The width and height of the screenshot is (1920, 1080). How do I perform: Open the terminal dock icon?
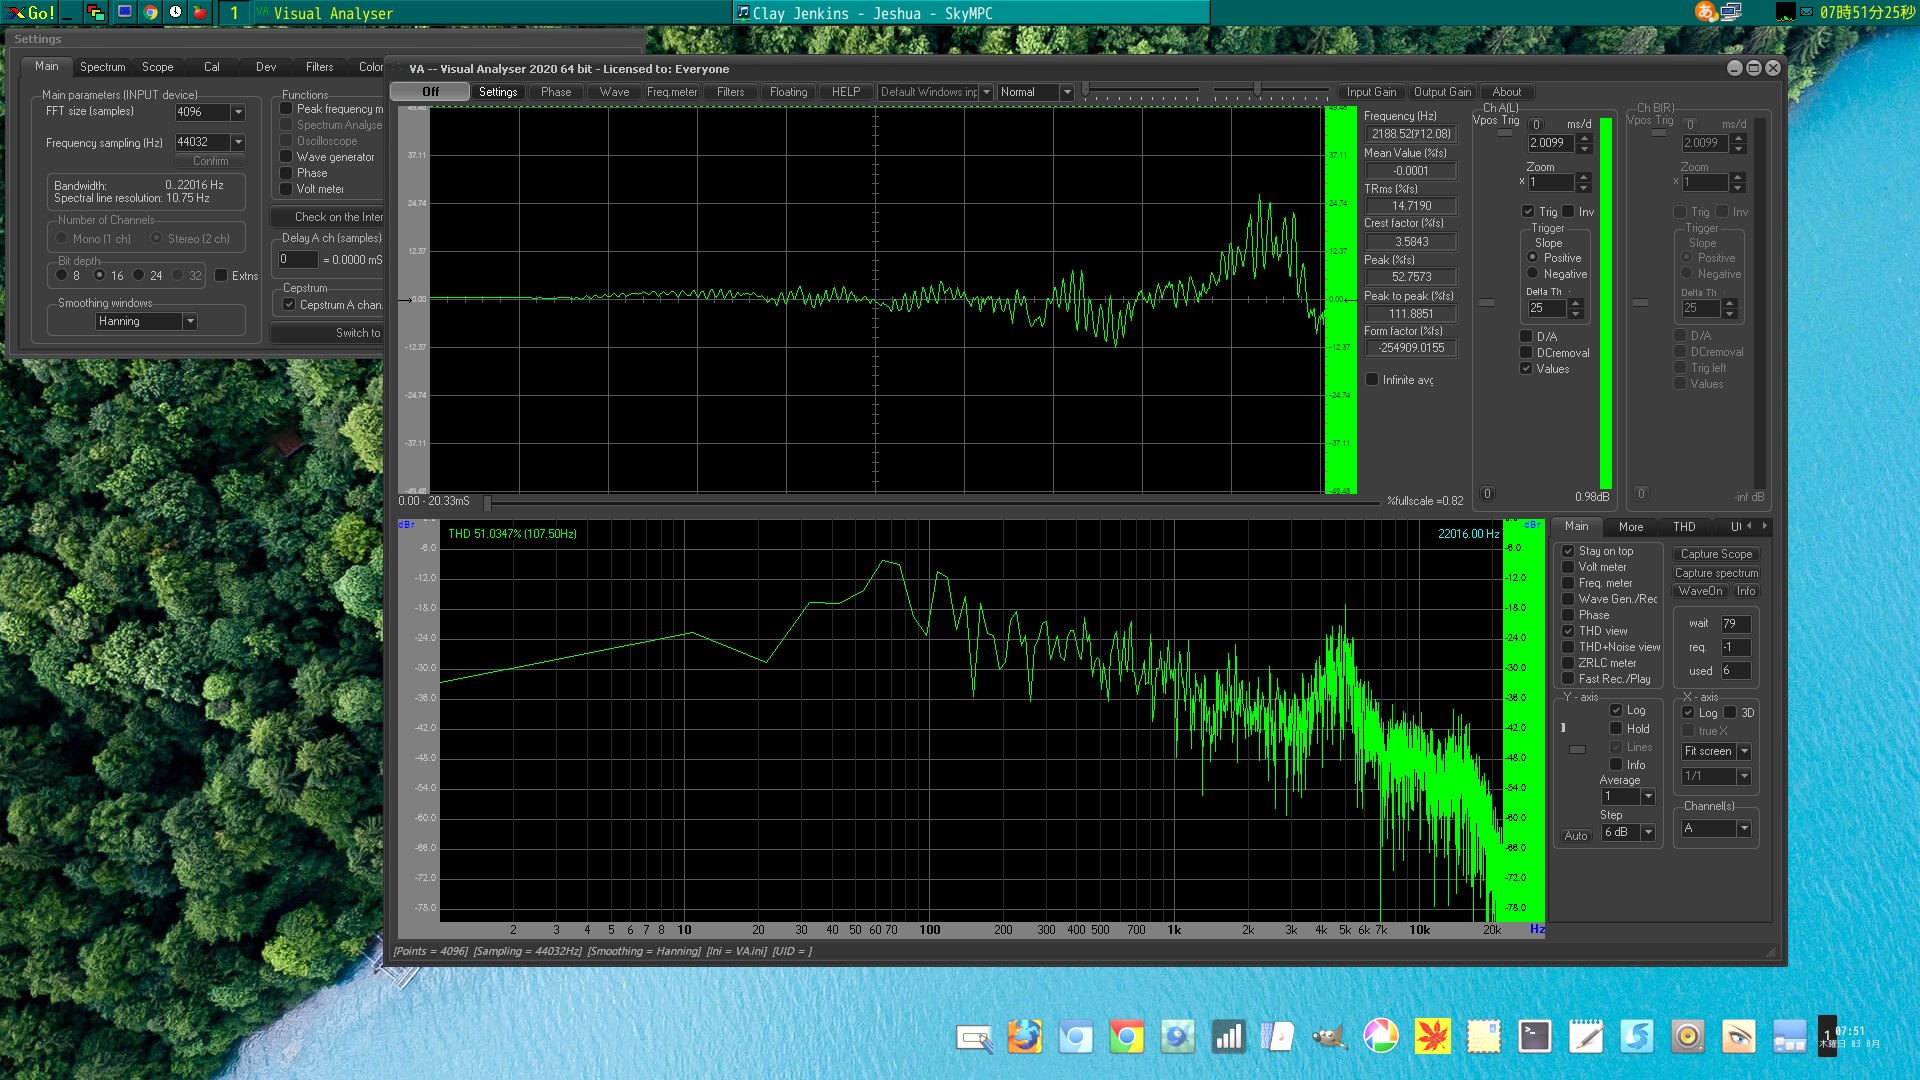coord(1534,1037)
